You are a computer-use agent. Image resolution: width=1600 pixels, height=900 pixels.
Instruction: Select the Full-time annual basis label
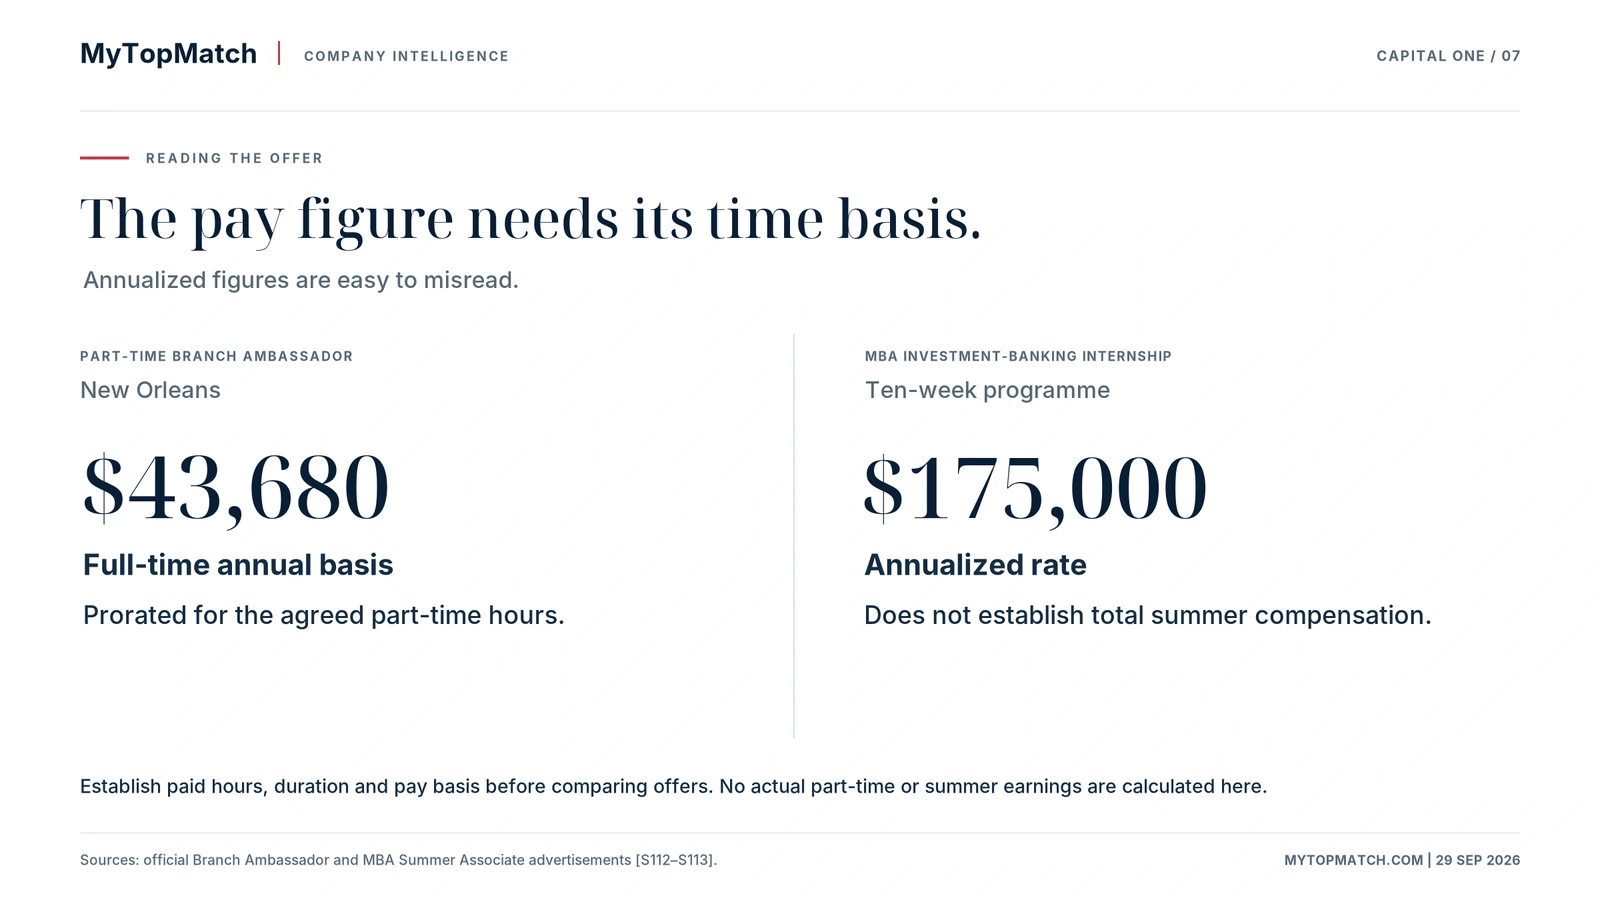[x=238, y=565]
